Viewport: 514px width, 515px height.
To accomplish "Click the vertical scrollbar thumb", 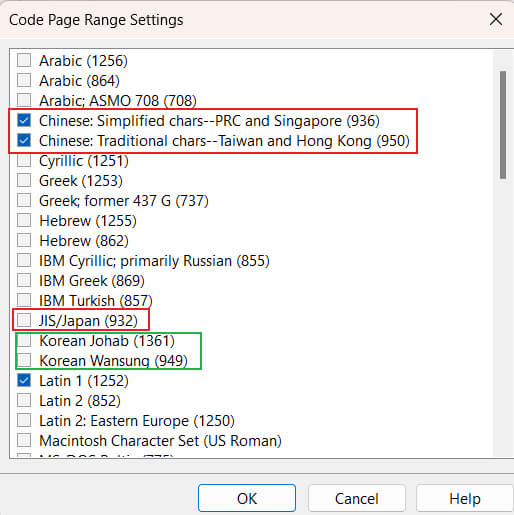I will click(503, 125).
